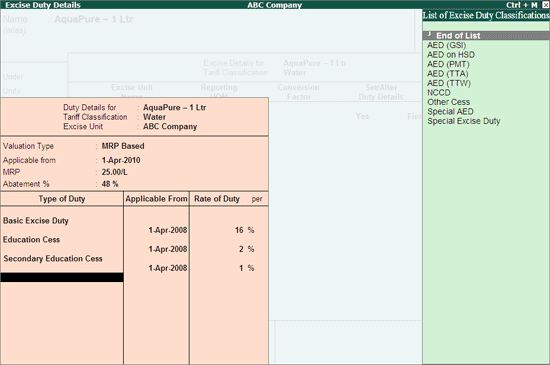This screenshot has width=550, height=365.
Task: Click the MRP value 25.00/L
Action: [114, 172]
